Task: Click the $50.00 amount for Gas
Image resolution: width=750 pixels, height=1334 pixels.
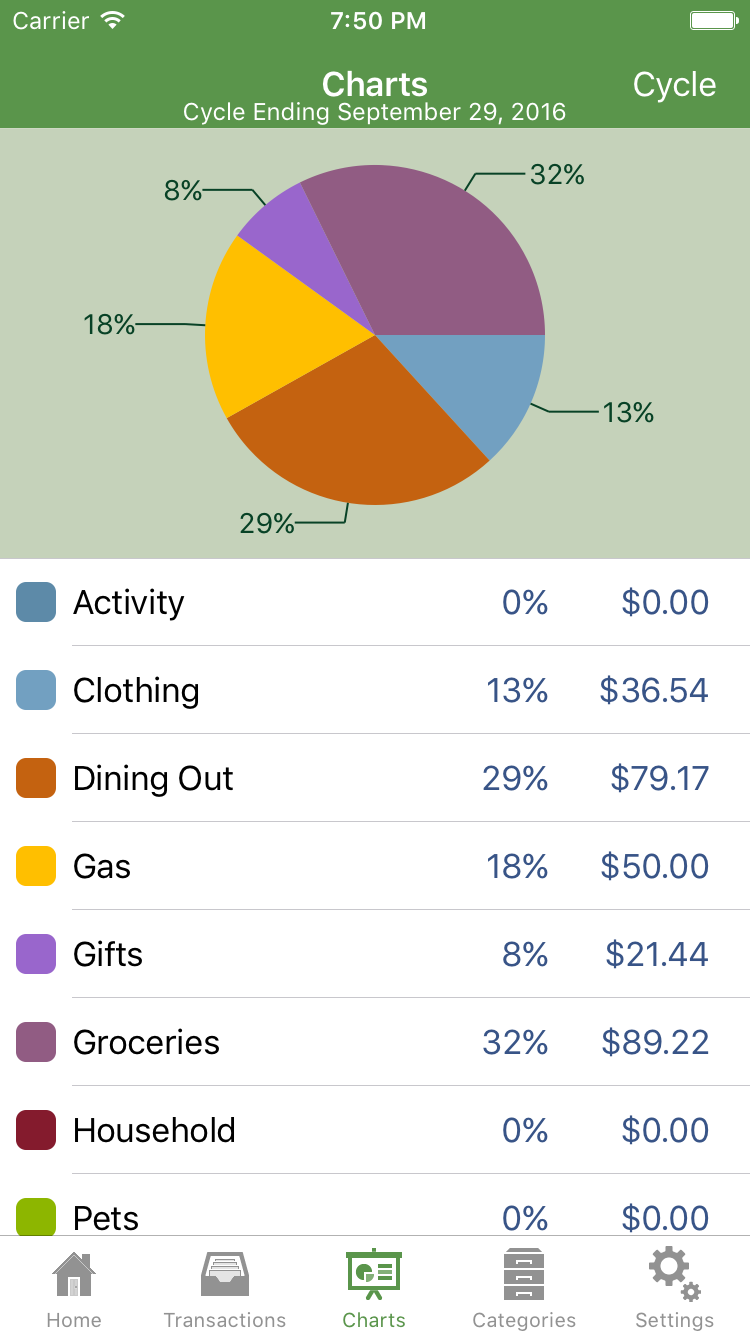Action: [654, 866]
